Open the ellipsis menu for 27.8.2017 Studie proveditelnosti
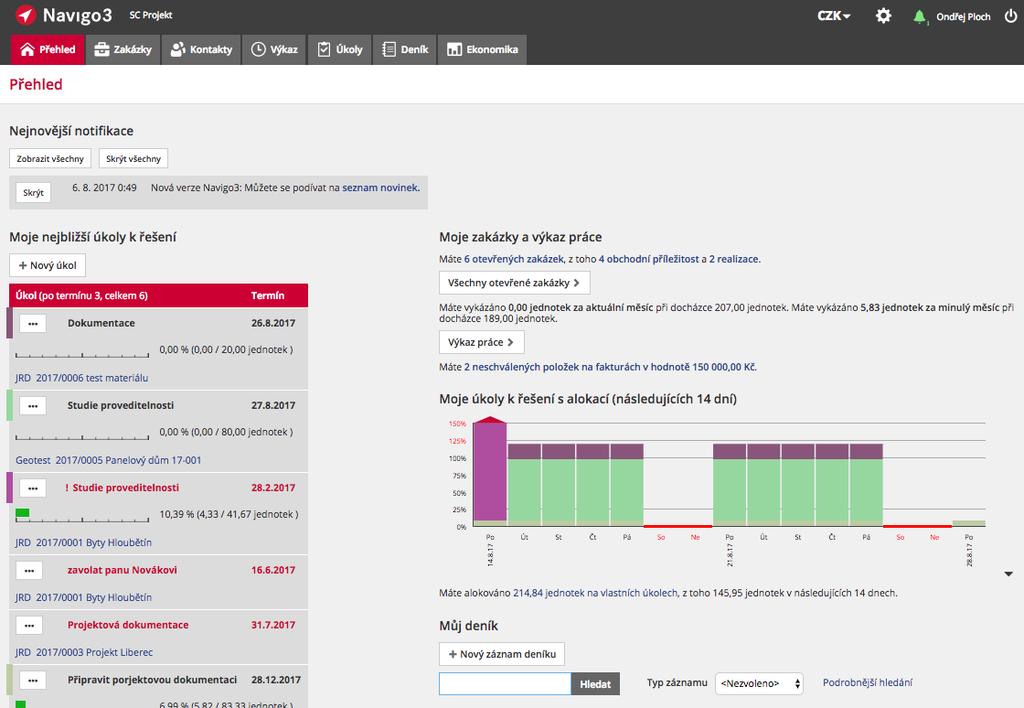1024x708 pixels. pyautogui.click(x=33, y=406)
